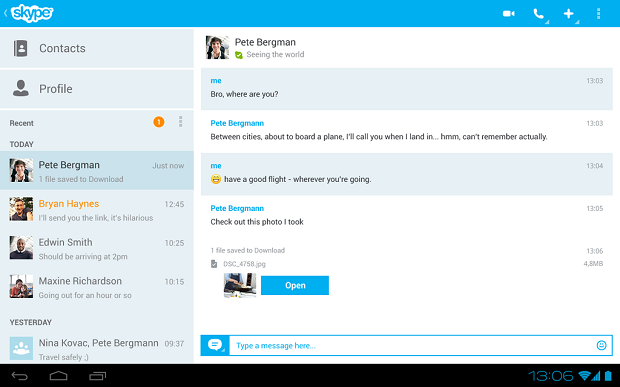Click the 4,8MB file size label
Screen dimensions: 620x387
593,264
